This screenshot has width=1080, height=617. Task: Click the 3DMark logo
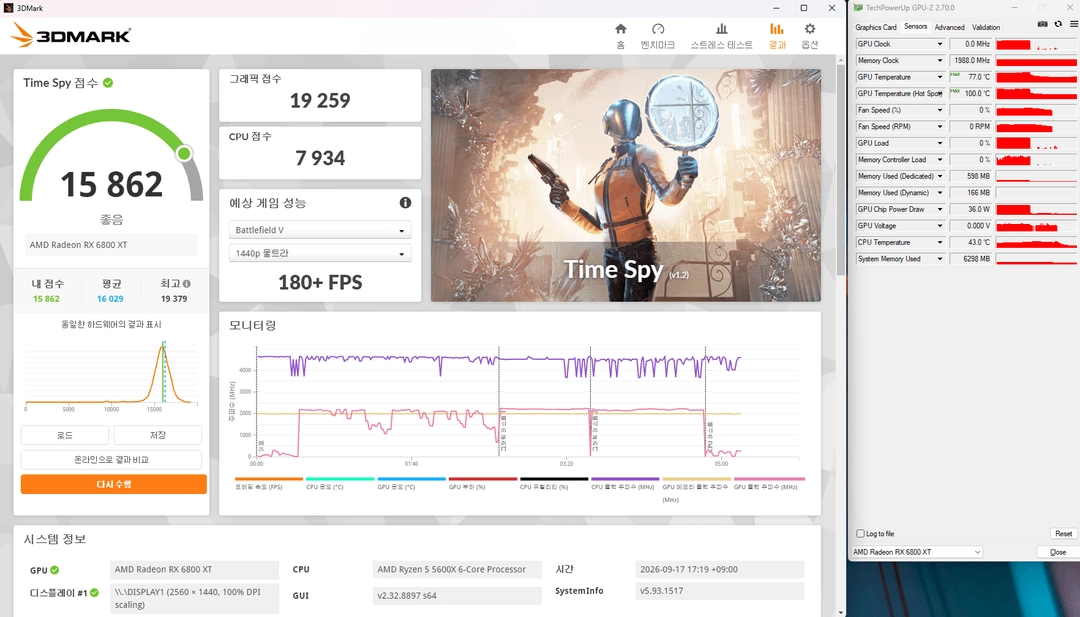[x=72, y=35]
